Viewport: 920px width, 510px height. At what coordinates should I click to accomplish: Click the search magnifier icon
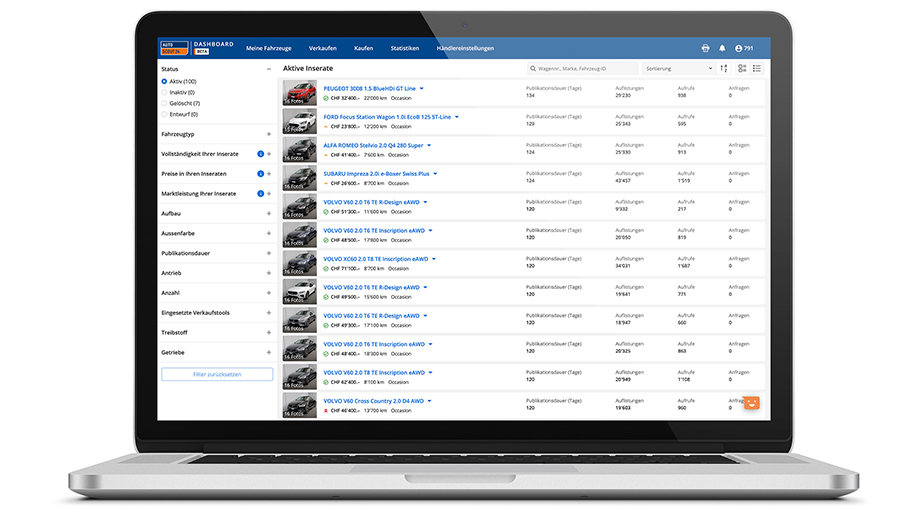coord(533,69)
